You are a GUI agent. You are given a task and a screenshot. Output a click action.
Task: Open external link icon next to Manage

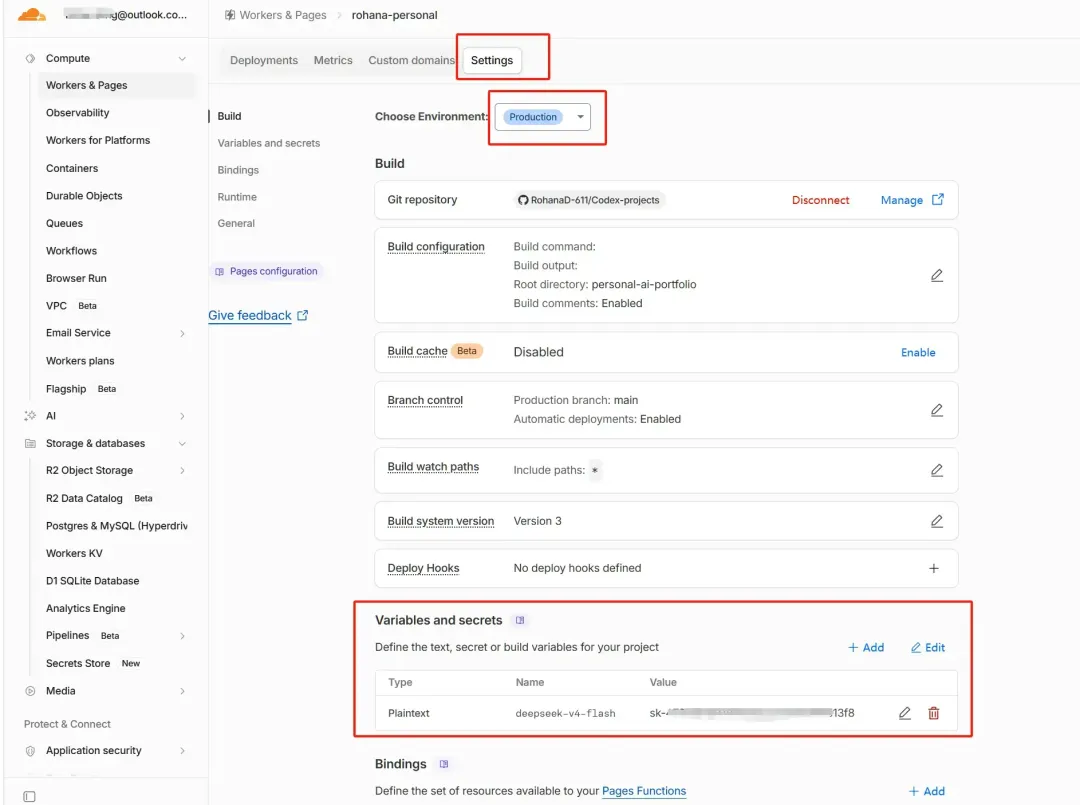[x=937, y=200]
